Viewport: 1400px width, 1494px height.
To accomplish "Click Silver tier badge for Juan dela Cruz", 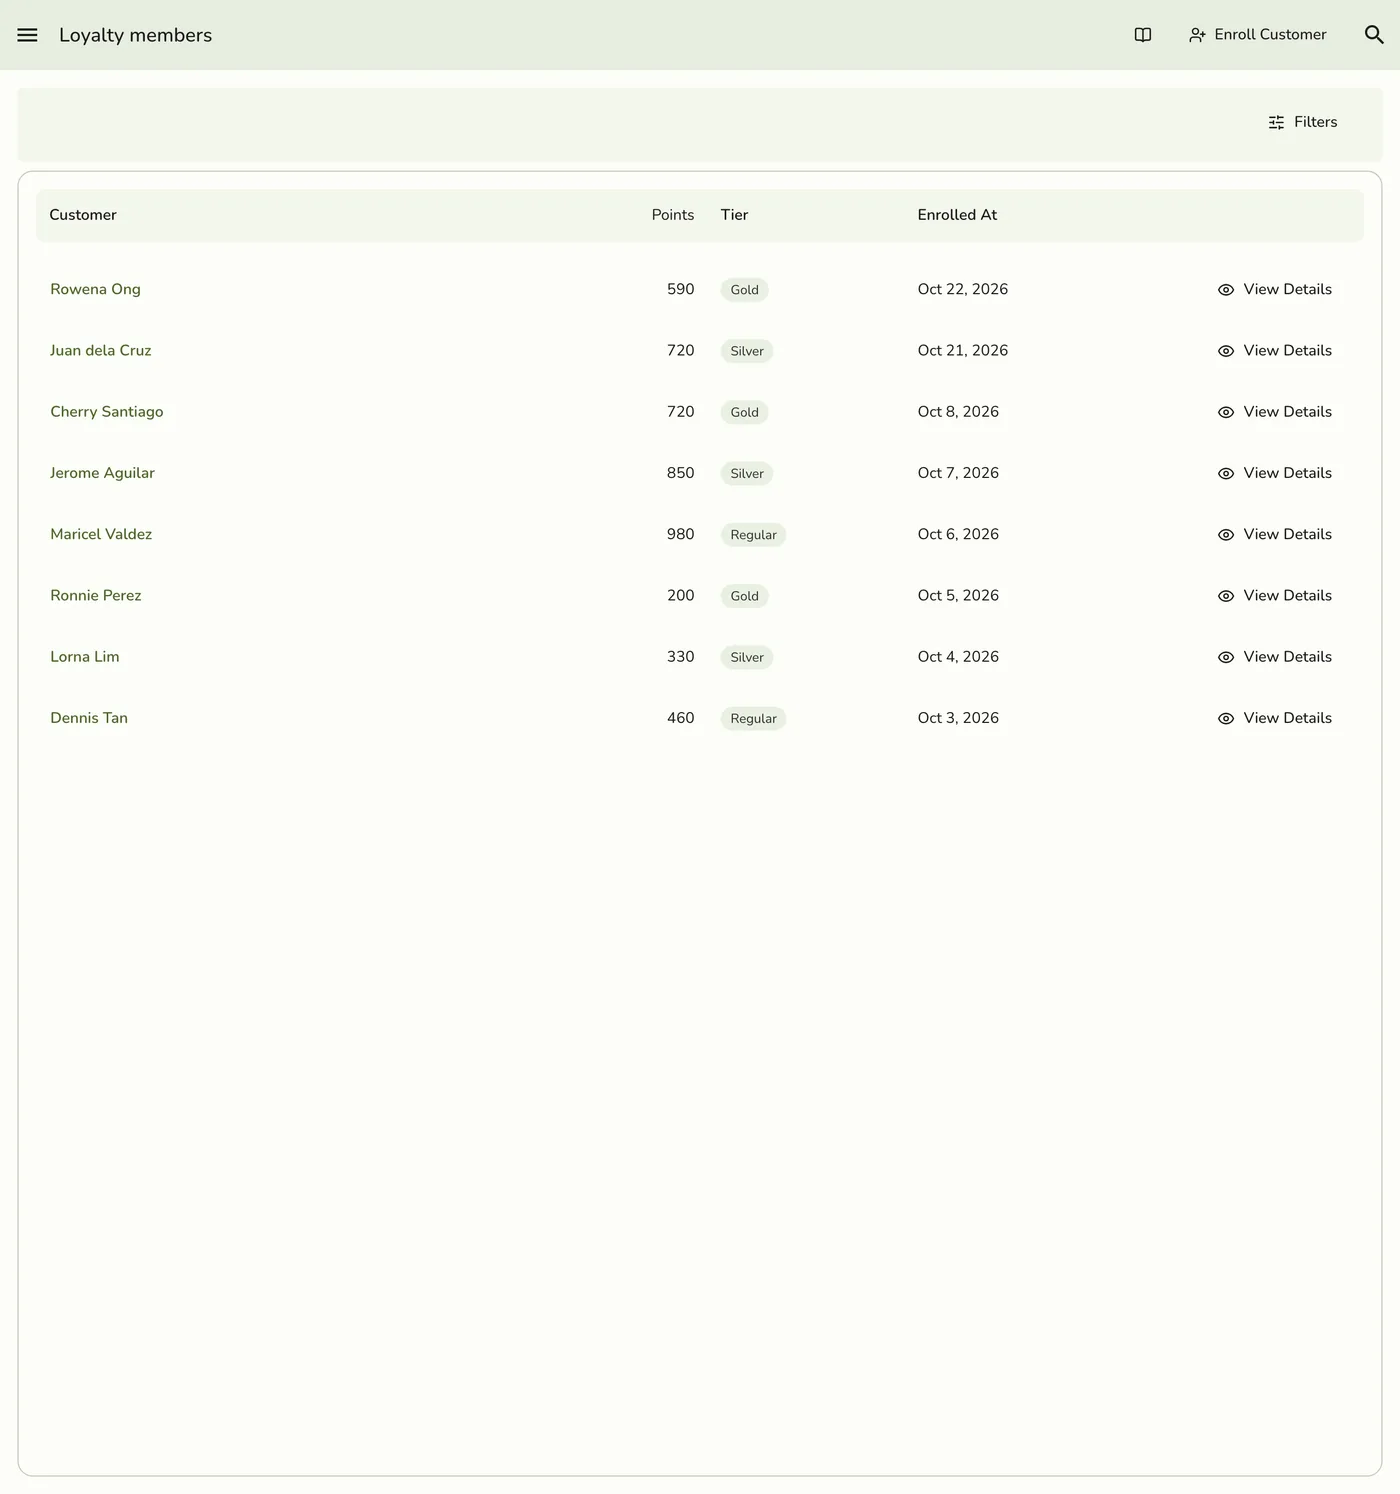I will pos(747,351).
